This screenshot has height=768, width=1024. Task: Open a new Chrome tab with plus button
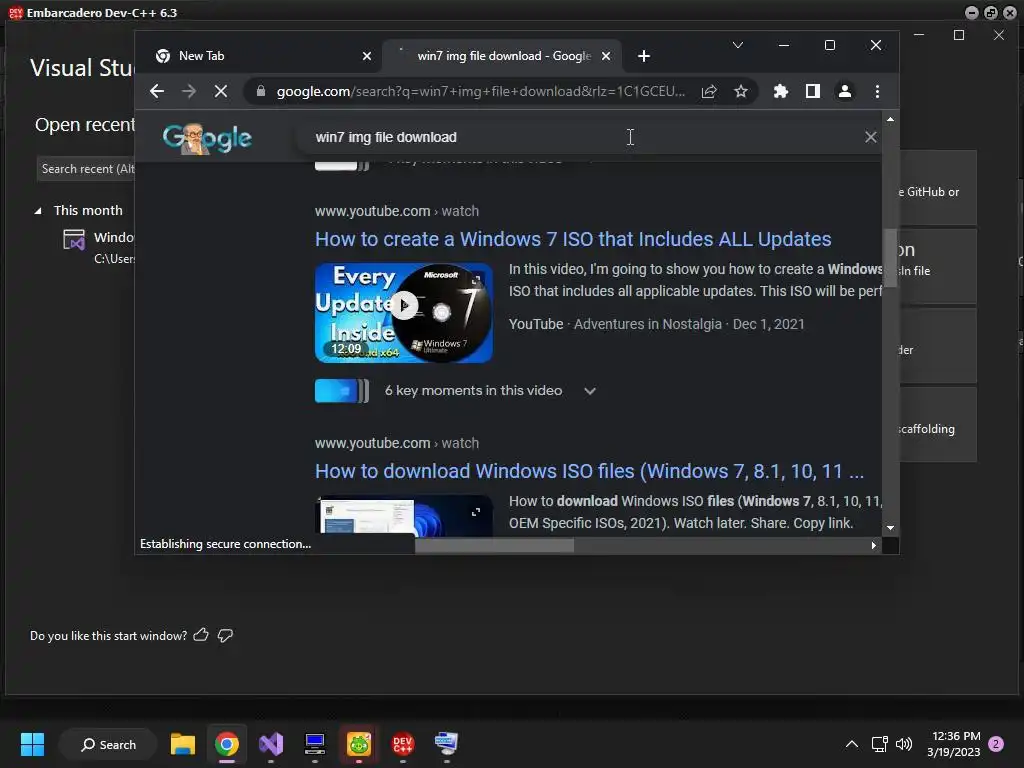(x=644, y=56)
